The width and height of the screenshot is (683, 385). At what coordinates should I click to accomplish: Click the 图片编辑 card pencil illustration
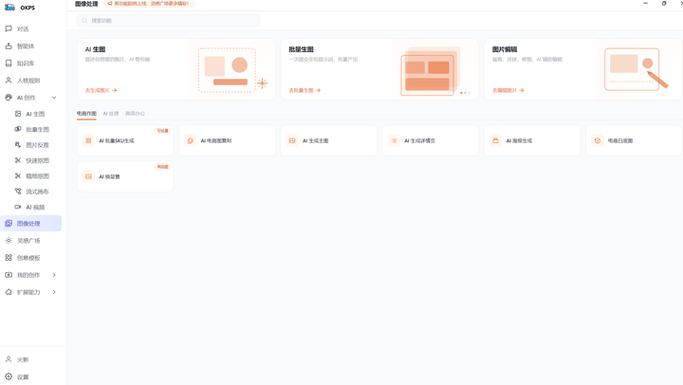(635, 69)
